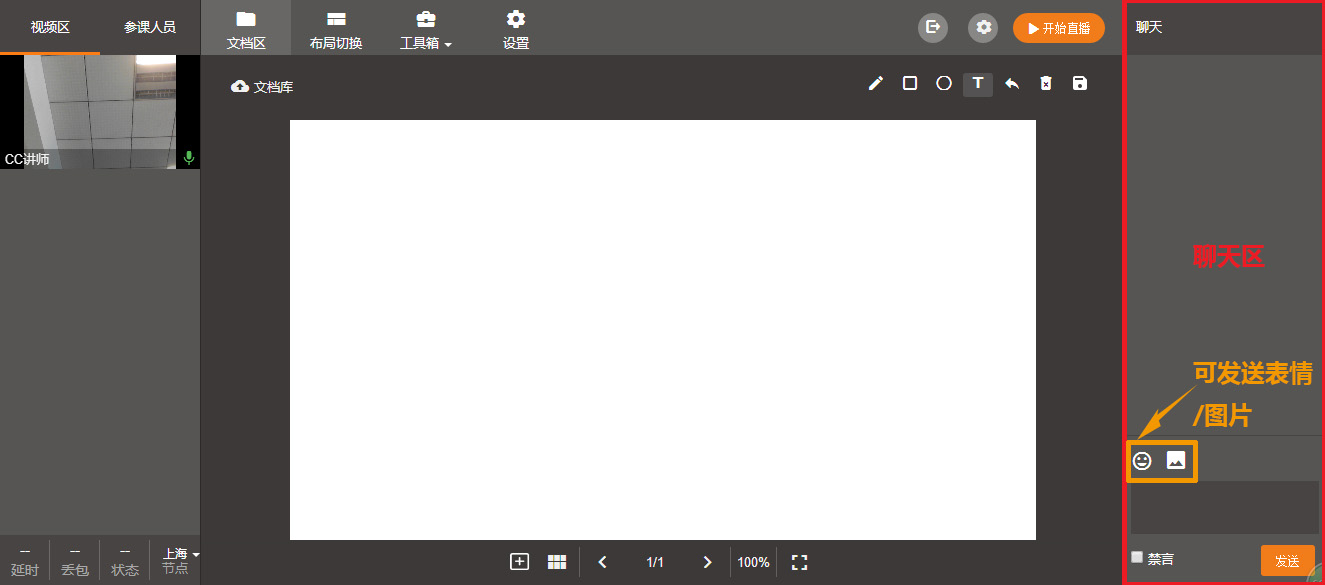Toggle the CC讲师 microphone icon

coord(189,158)
